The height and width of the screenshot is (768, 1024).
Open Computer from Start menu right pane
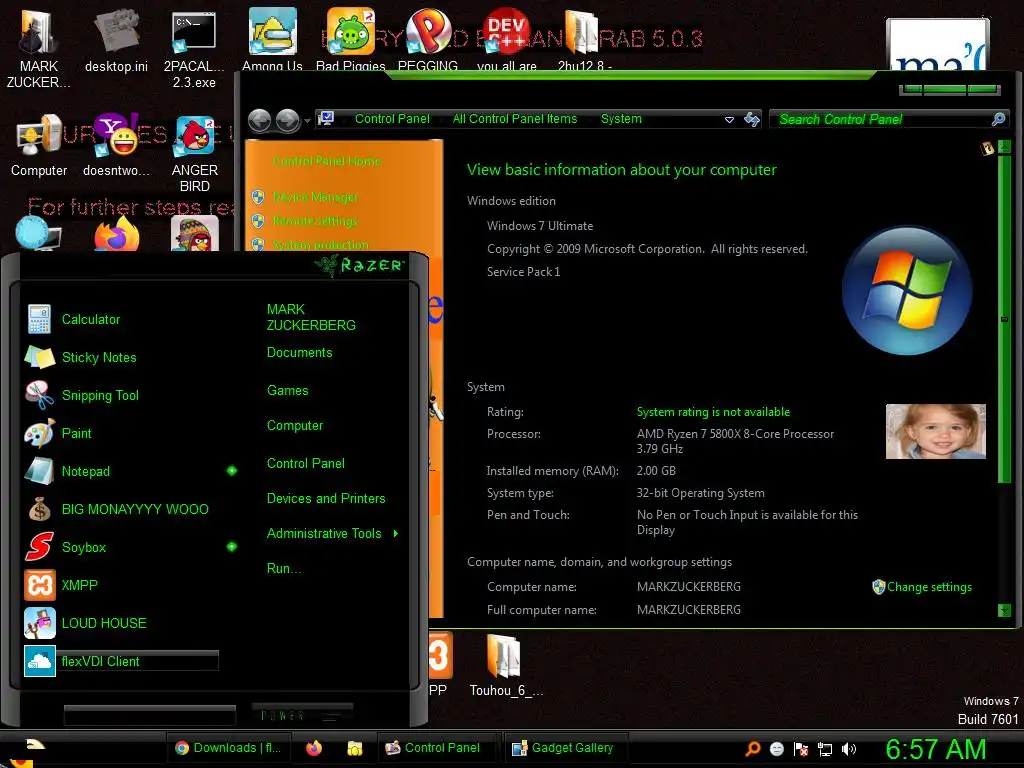[x=295, y=426]
